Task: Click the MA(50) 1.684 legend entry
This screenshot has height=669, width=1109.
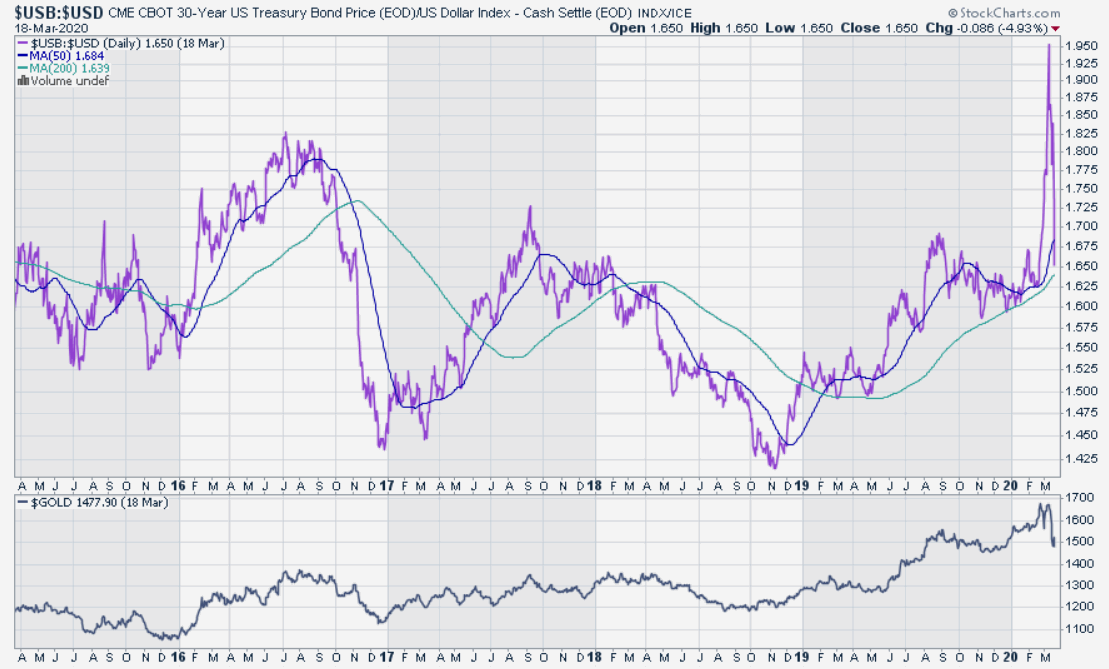Action: pyautogui.click(x=60, y=56)
